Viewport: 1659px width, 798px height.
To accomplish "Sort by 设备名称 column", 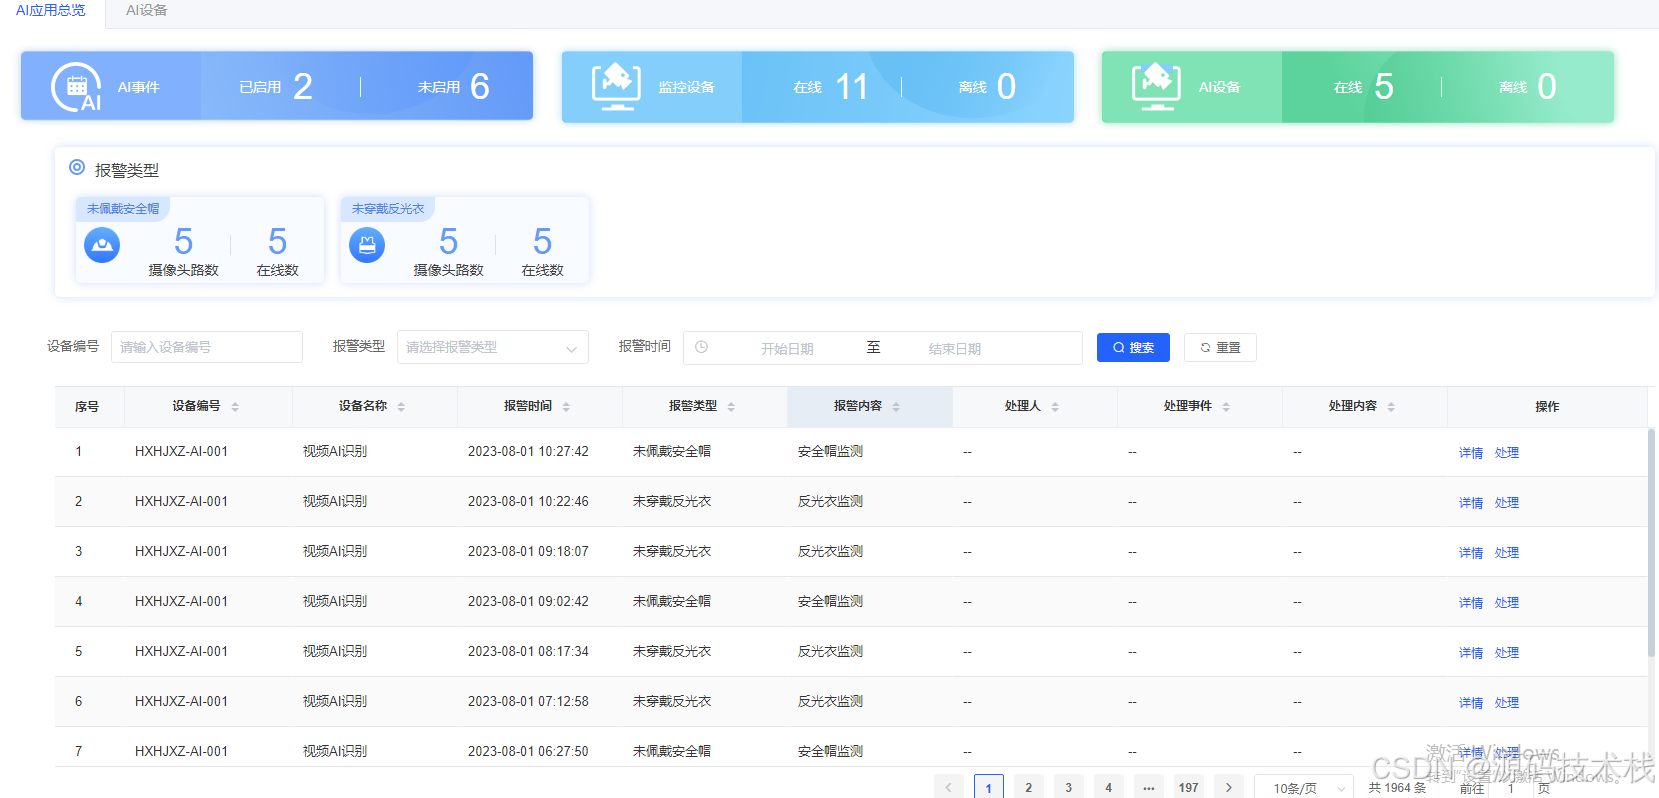I will coord(401,406).
